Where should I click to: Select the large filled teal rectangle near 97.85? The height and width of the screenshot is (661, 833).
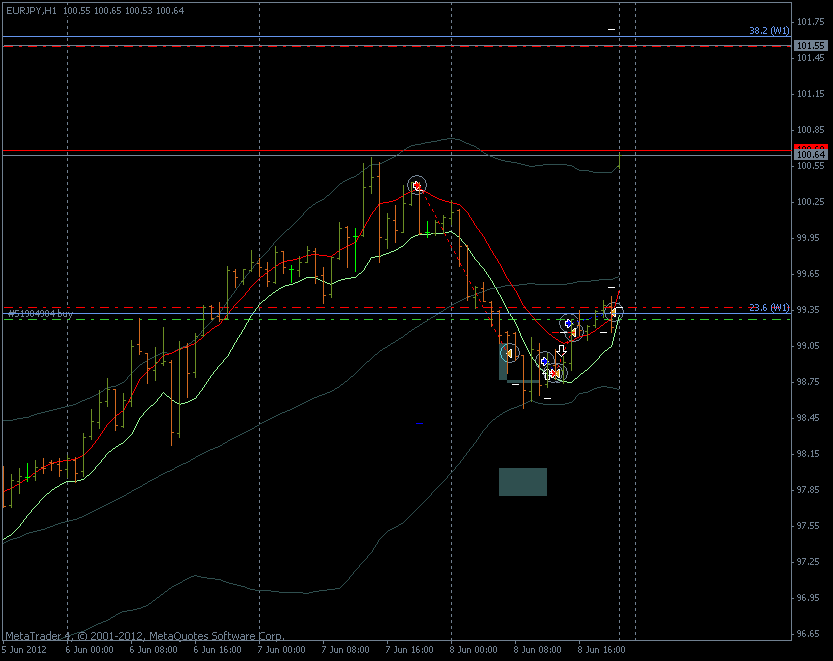click(523, 482)
